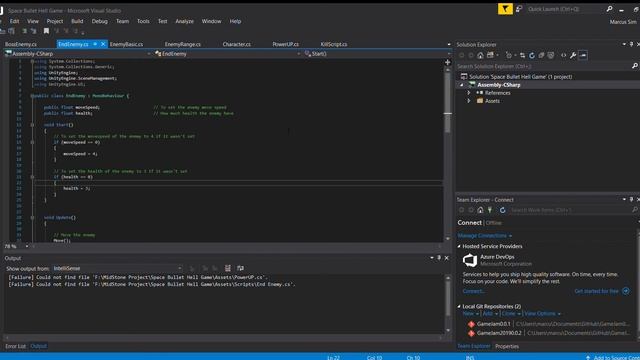
Task: Click the Team Explorer Refresh icon
Action: click(502, 210)
